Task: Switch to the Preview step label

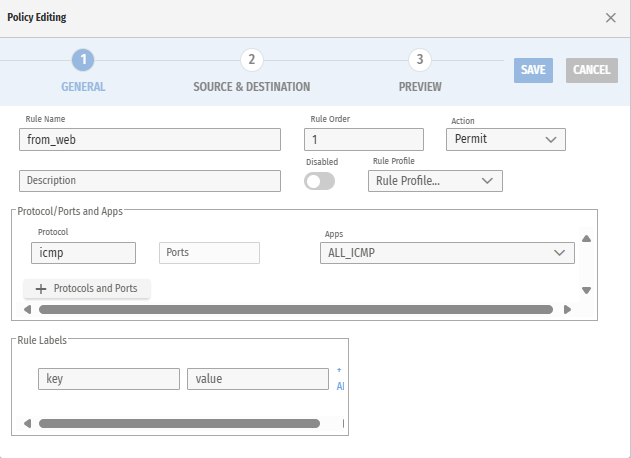Action: (420, 87)
